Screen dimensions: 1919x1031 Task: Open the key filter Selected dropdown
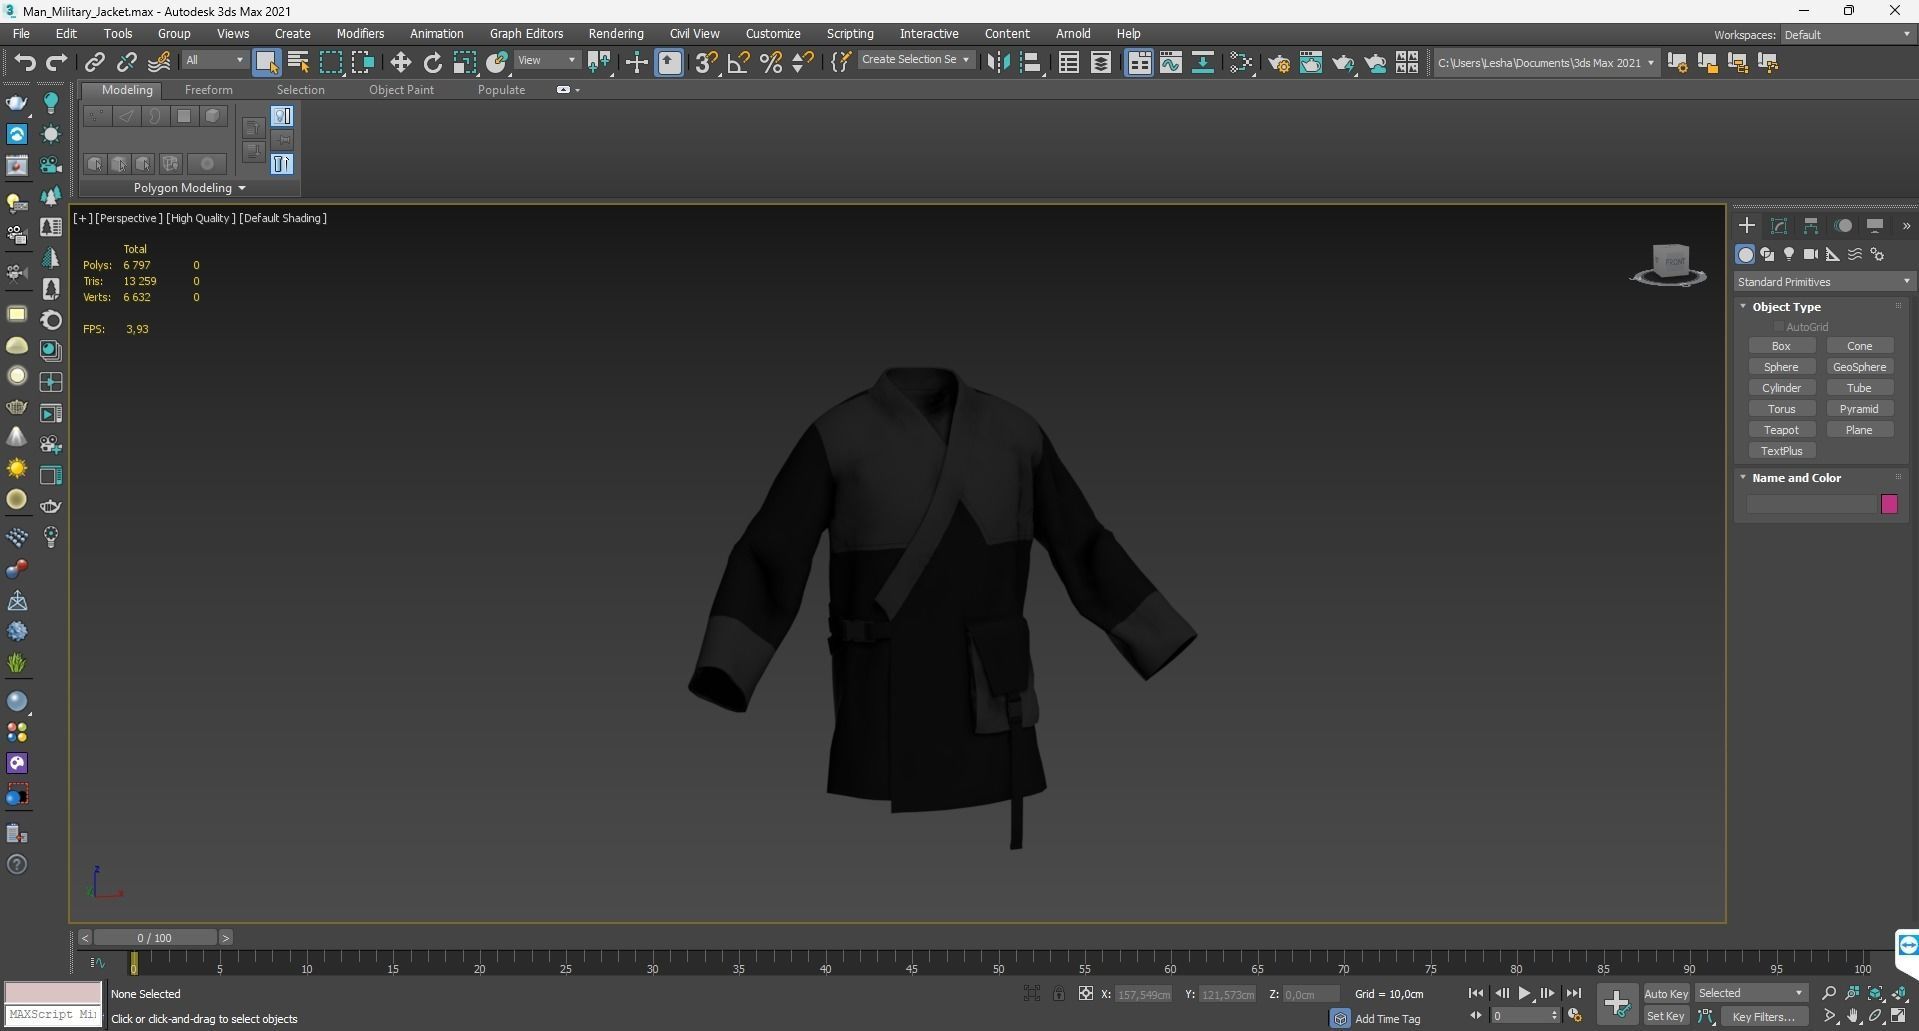pyautogui.click(x=1751, y=994)
